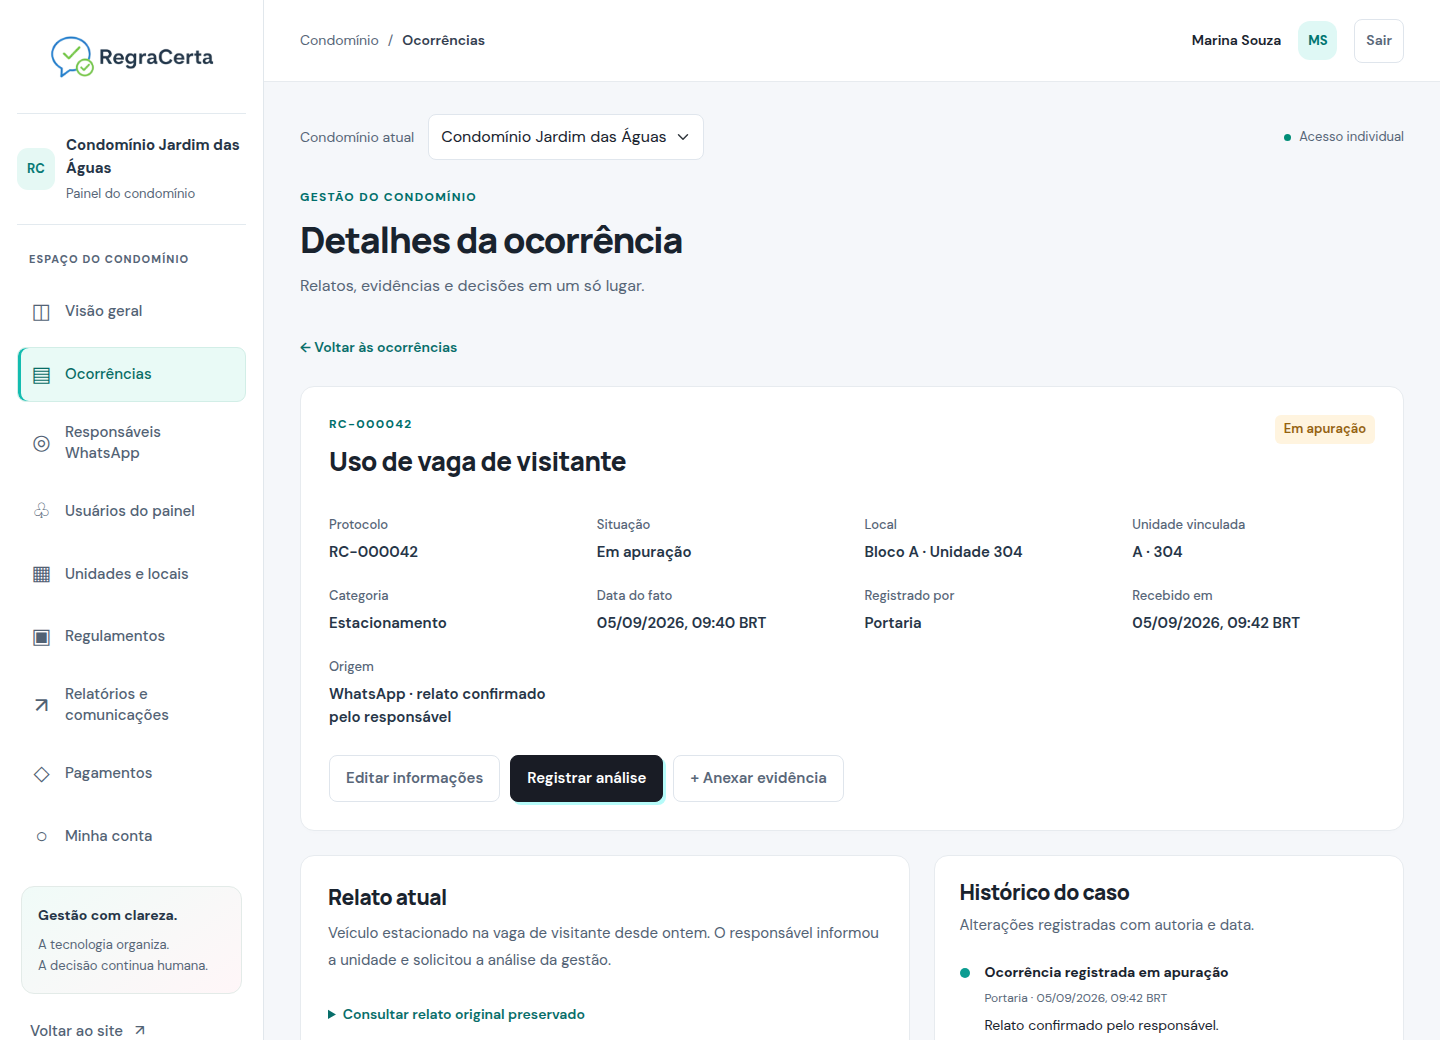Viewport: 1440px width, 1040px height.
Task: Click the Uso de vaga de visitante heading
Action: click(x=477, y=462)
